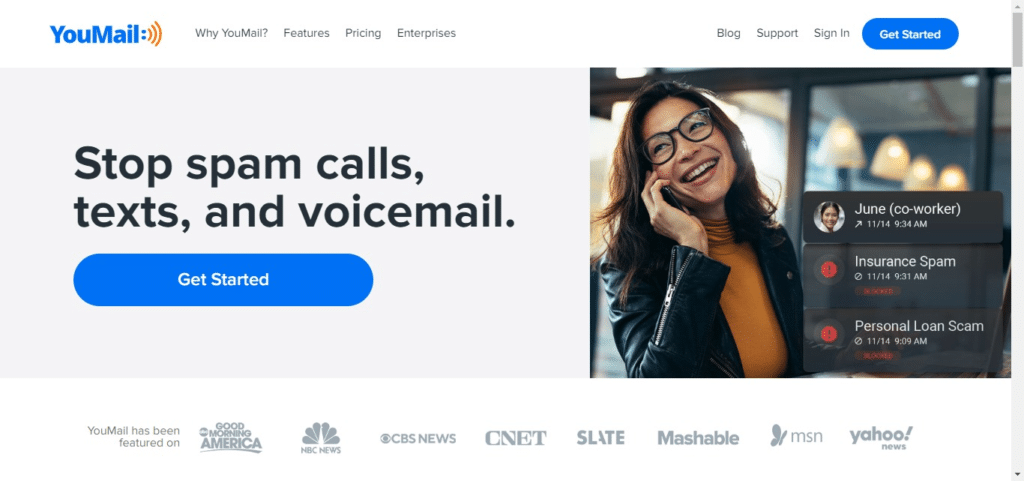
Task: Click the Mashable logo
Action: click(698, 438)
